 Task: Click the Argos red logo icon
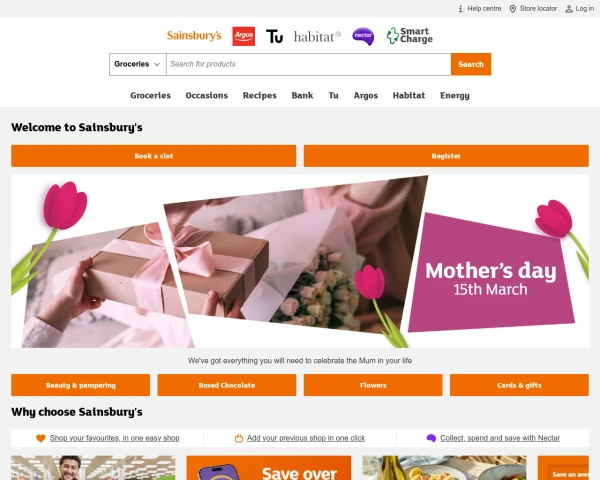243,36
